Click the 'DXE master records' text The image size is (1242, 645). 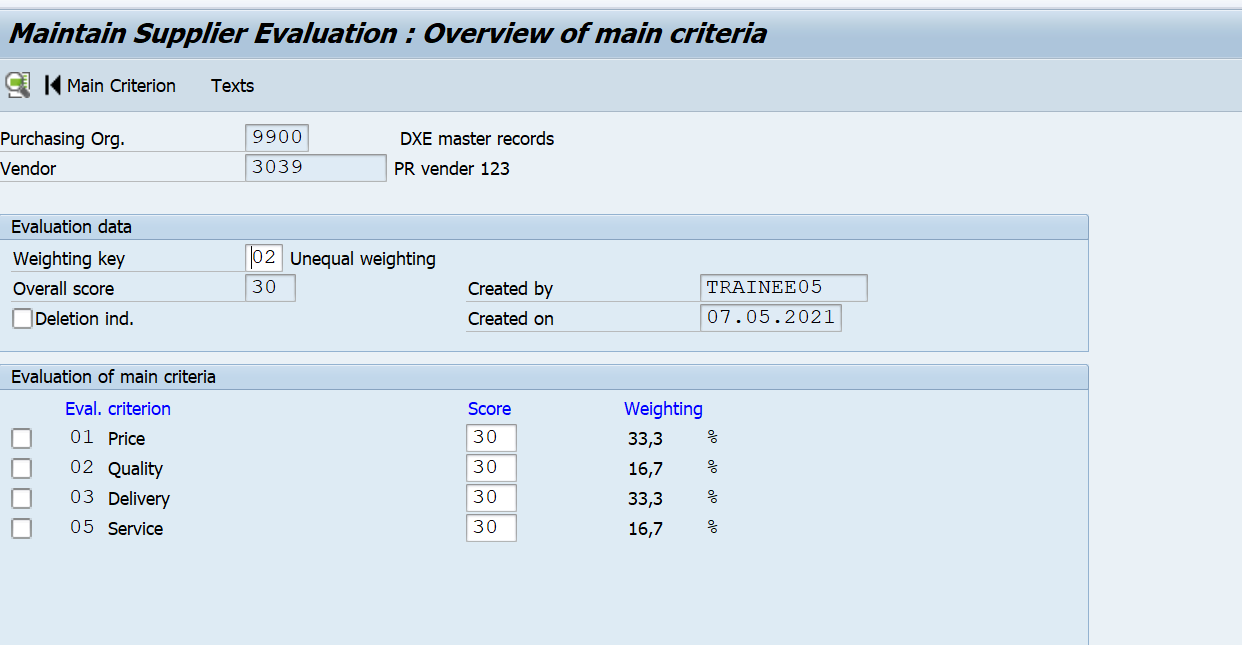(x=477, y=139)
